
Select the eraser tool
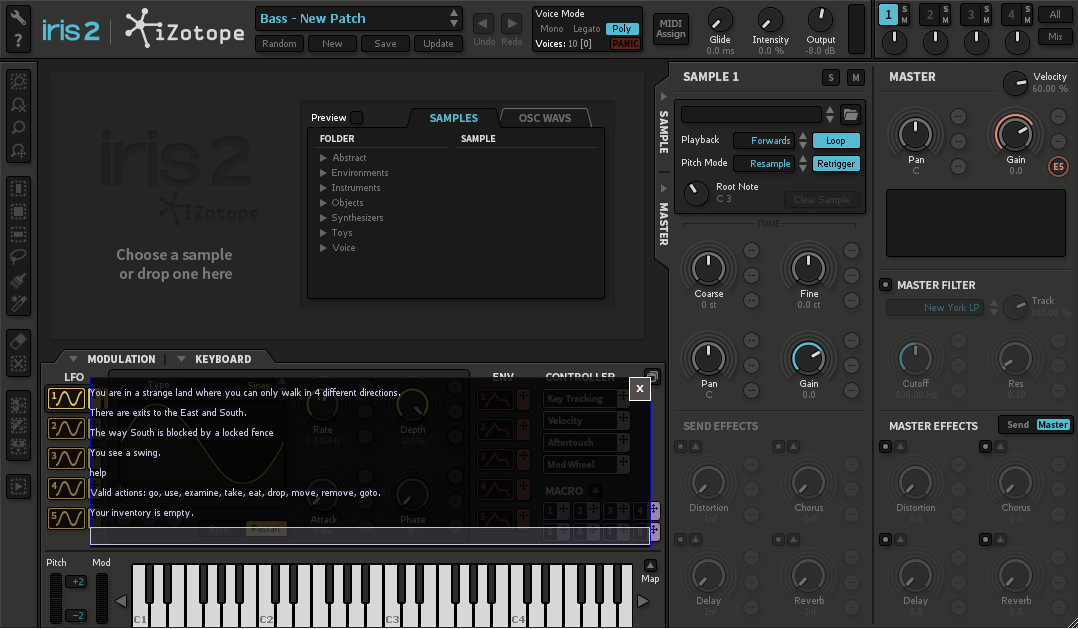(x=18, y=341)
